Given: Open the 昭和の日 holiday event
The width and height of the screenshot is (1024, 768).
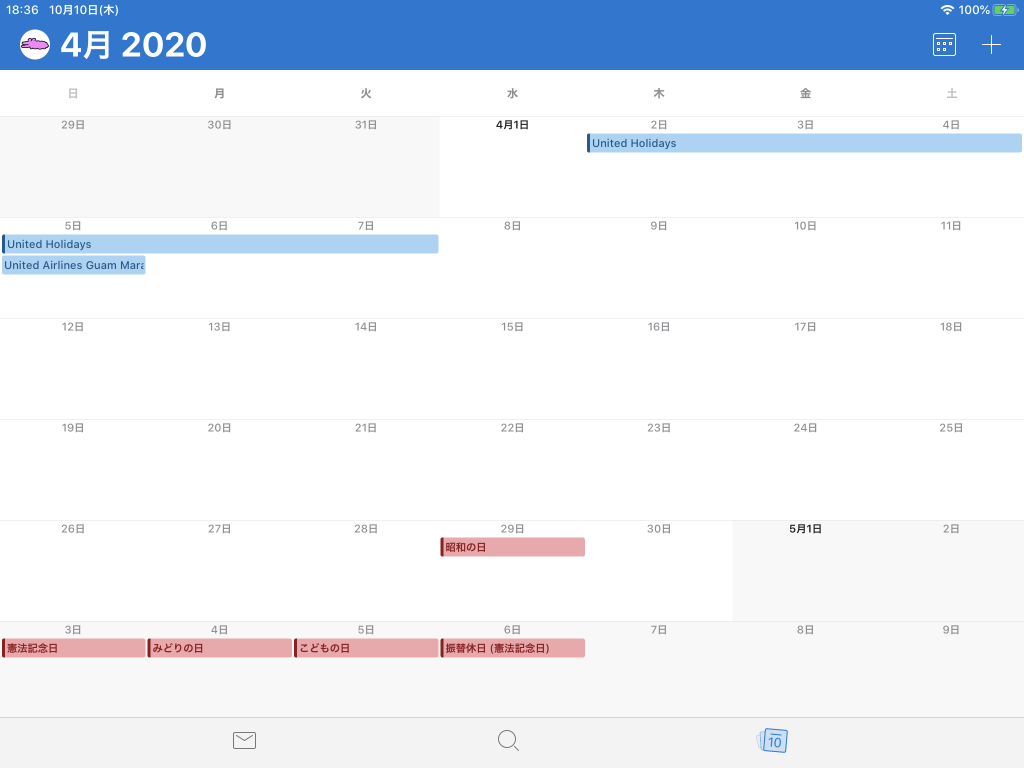Looking at the screenshot, I should 513,548.
